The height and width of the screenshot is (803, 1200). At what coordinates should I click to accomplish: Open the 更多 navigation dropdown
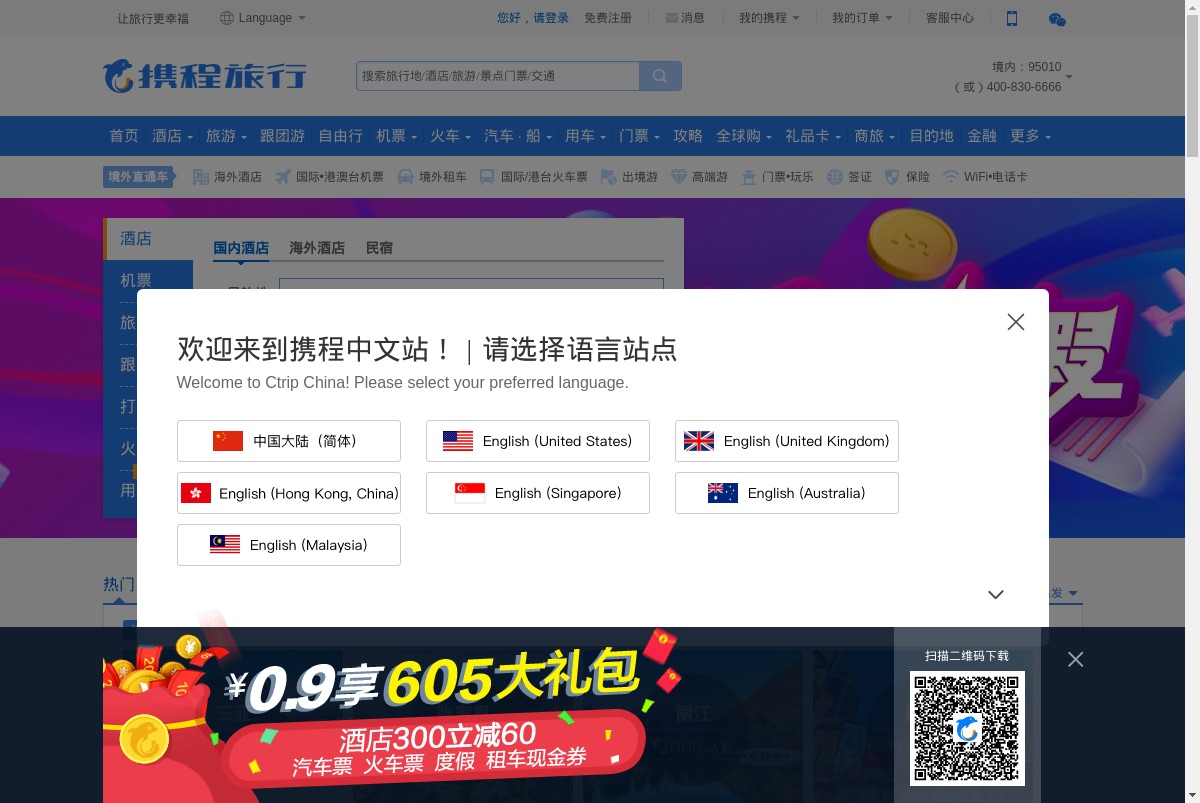[x=1031, y=136]
